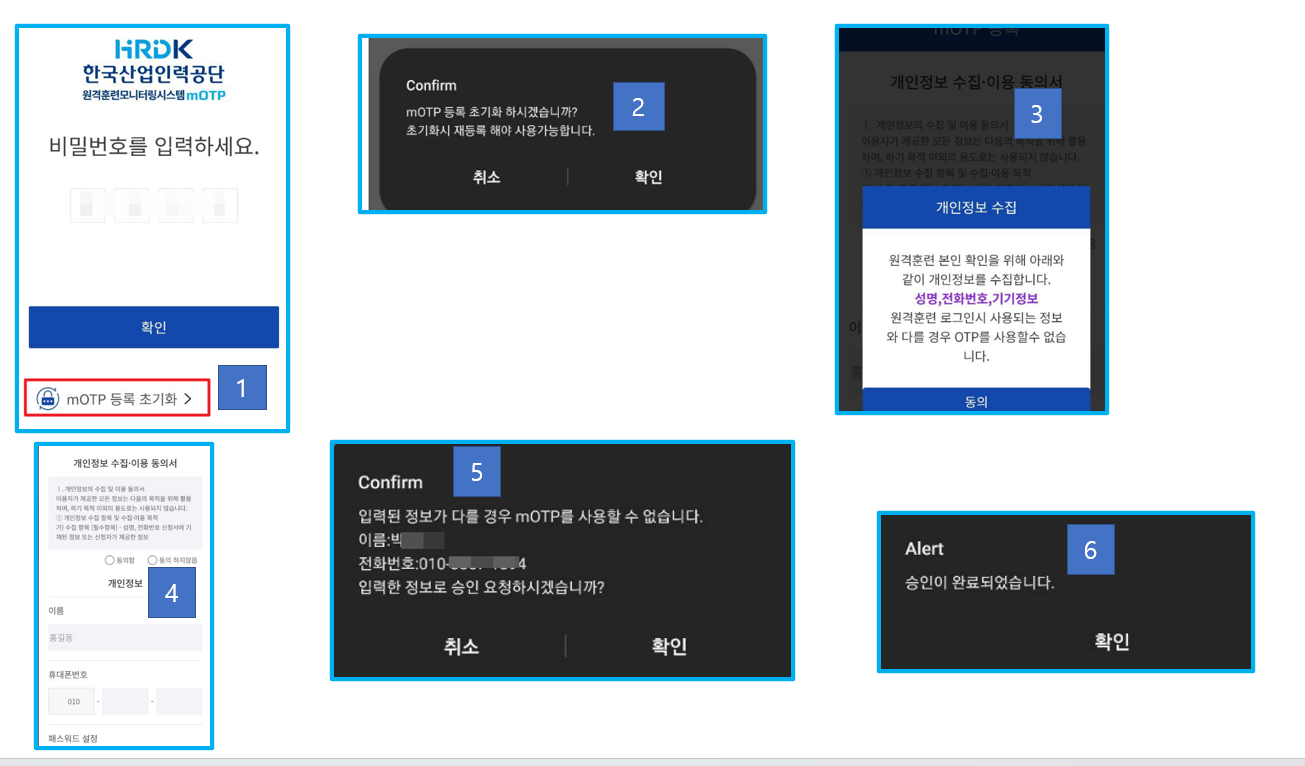Select the 동의함 radio button

coord(110,560)
